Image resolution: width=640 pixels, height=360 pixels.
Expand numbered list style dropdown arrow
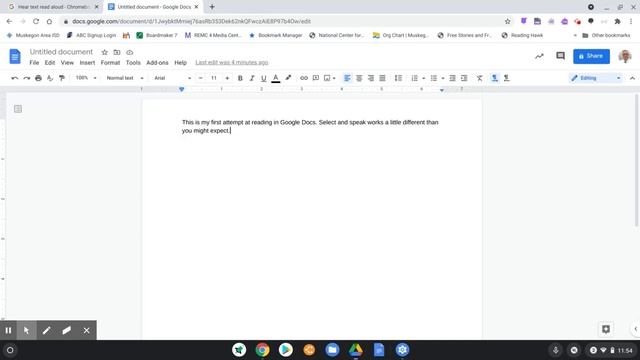tap(424, 78)
